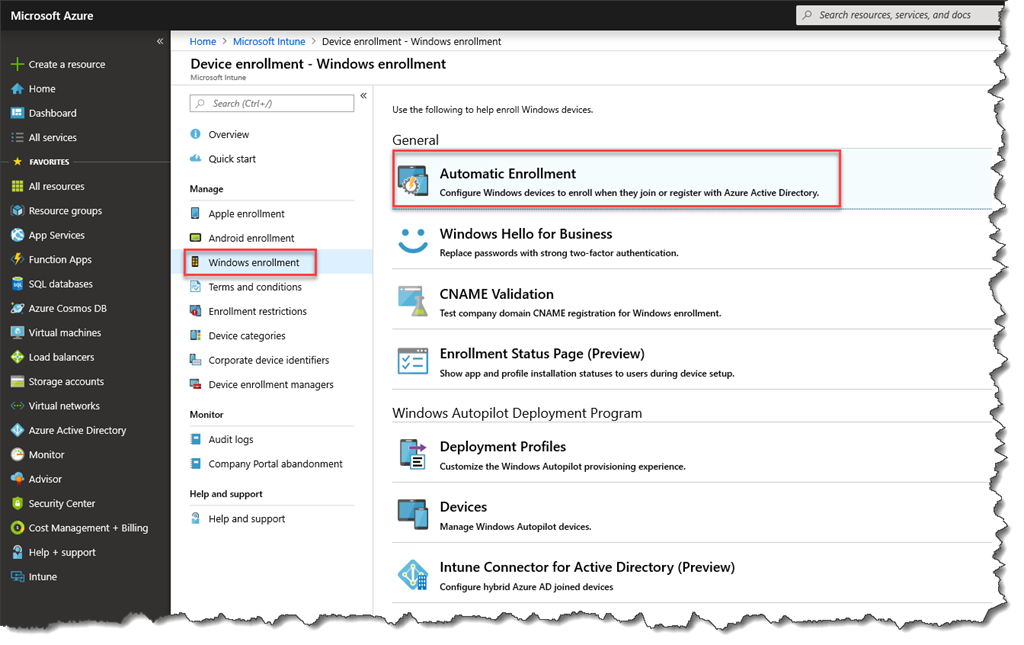Select the All resources grid icon
The image size is (1024, 645).
coord(18,186)
